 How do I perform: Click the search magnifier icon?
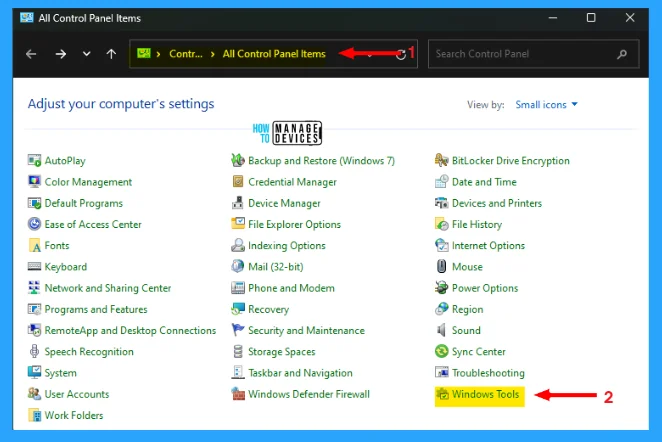click(621, 54)
